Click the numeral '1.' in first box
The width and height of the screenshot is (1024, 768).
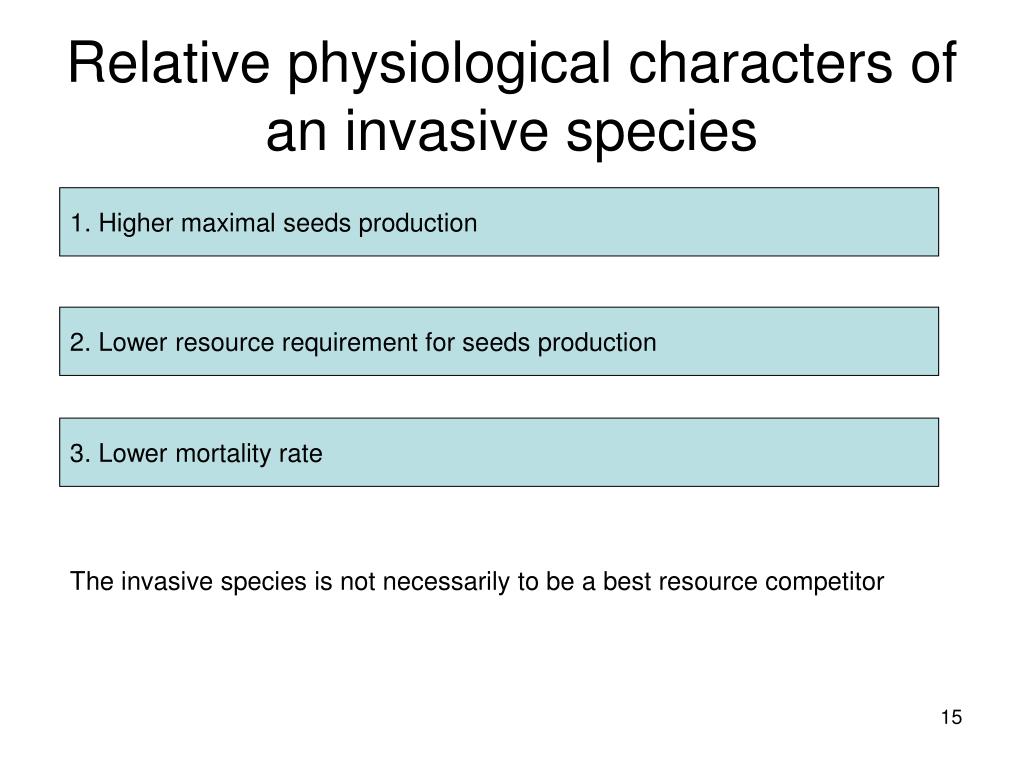point(80,223)
